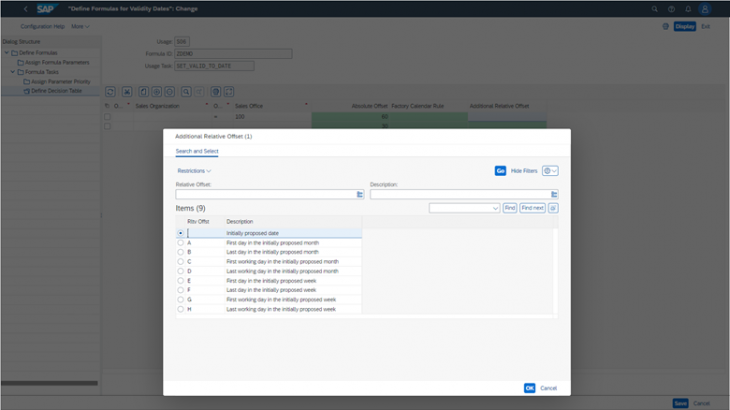Collapse the Define Formulas tree node
The image size is (730, 410).
tap(7, 53)
